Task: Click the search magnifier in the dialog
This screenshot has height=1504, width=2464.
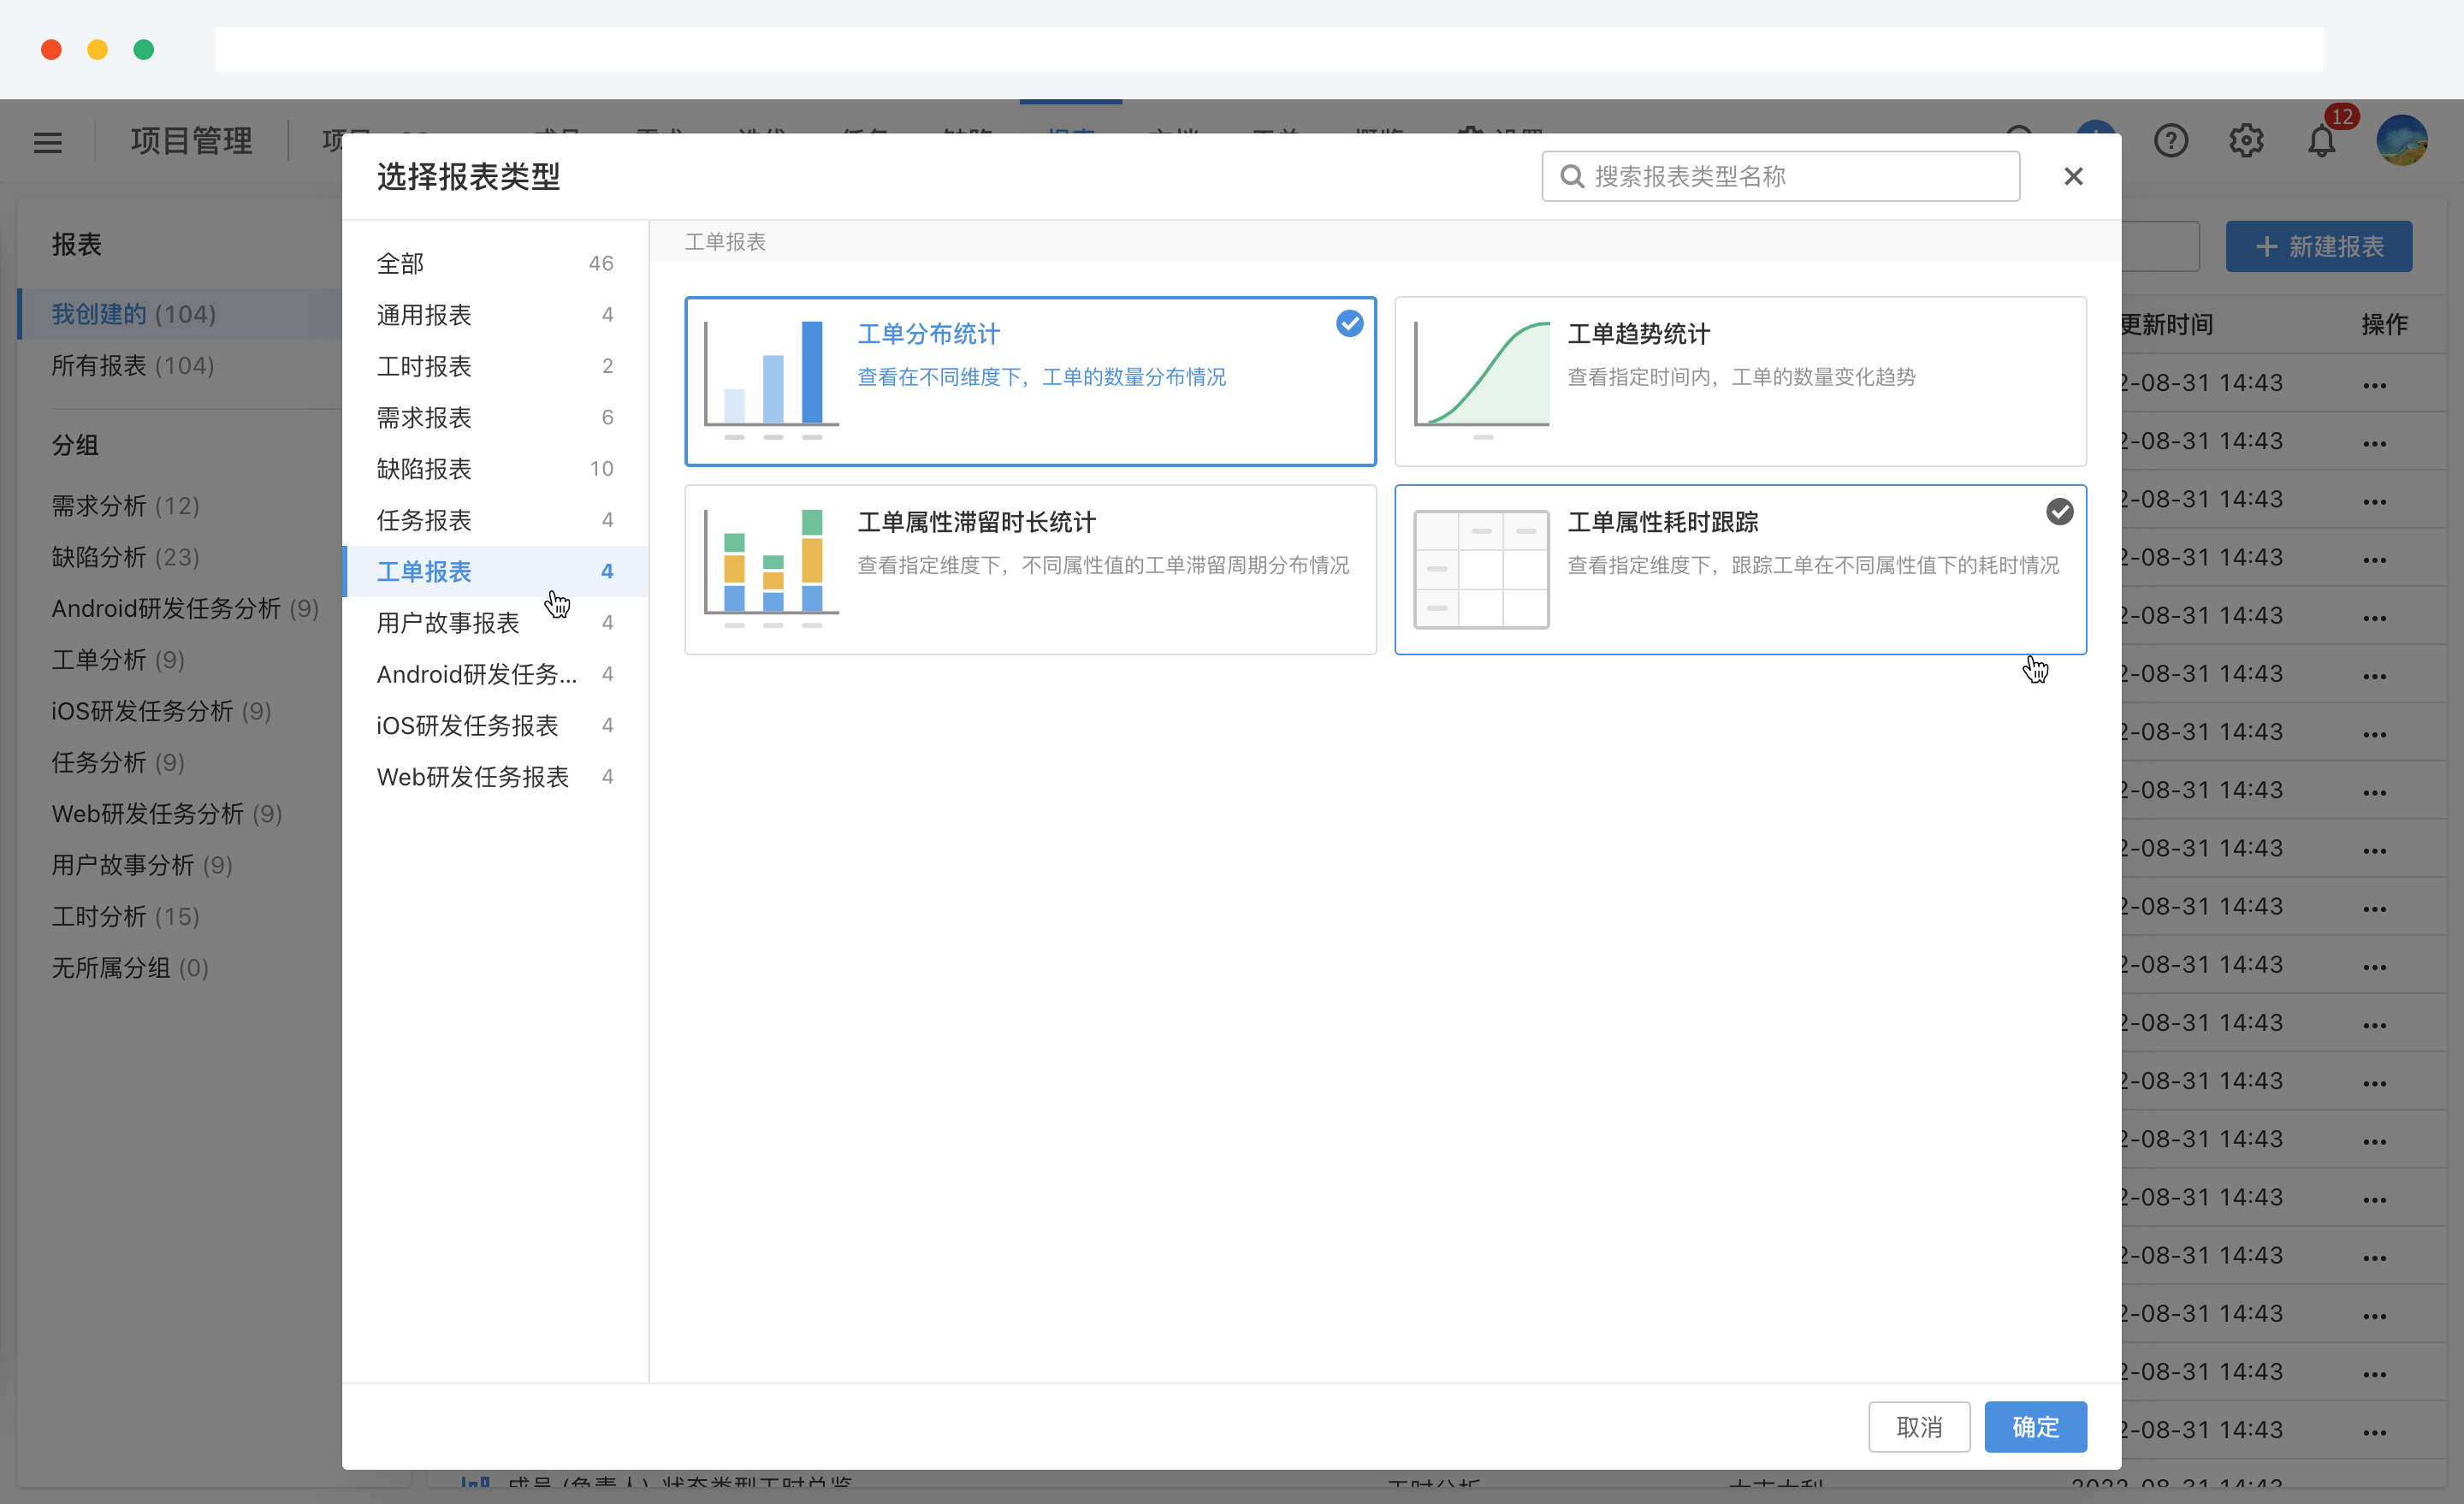Action: click(1572, 176)
